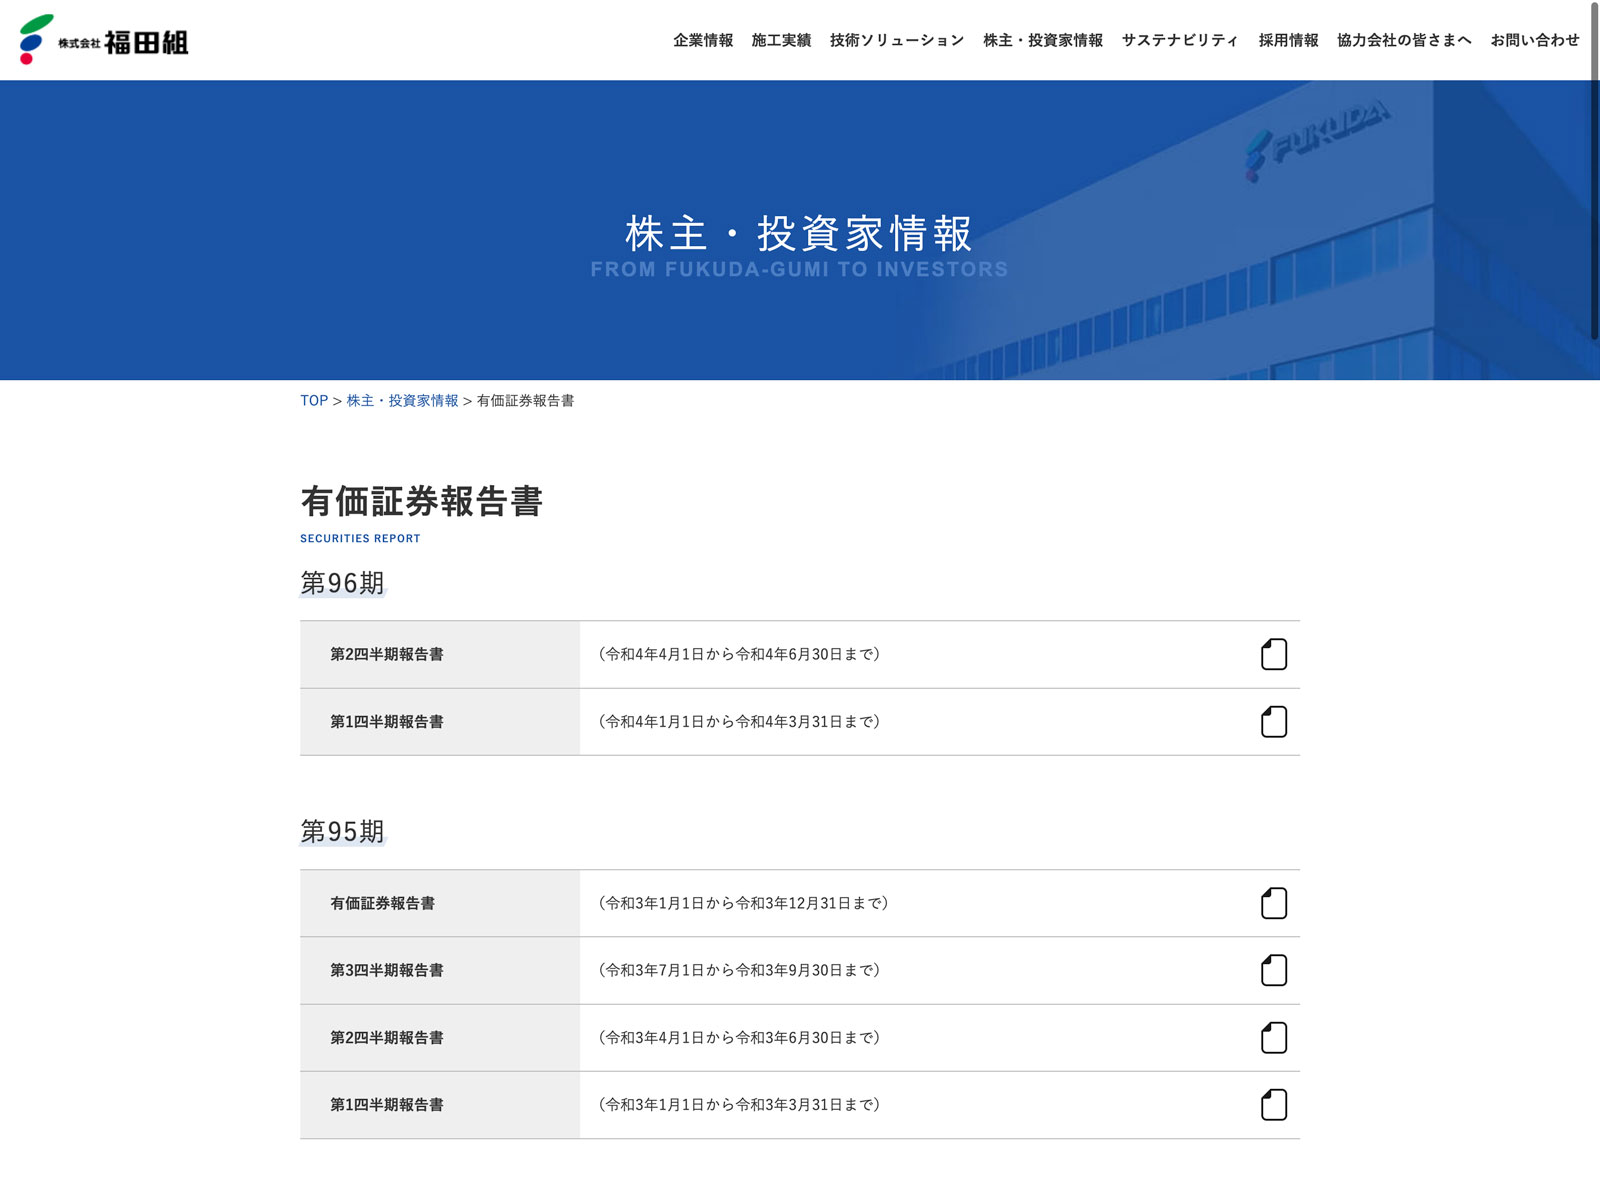Open the 施工実績 menu
Viewport: 1600px width, 1200px height.
(x=781, y=40)
